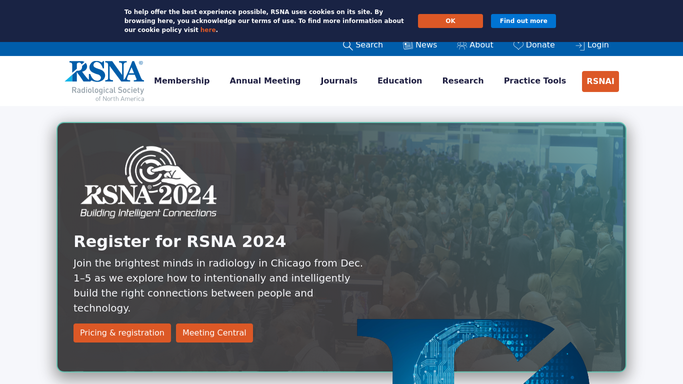Click the Donate heart icon

tap(518, 45)
